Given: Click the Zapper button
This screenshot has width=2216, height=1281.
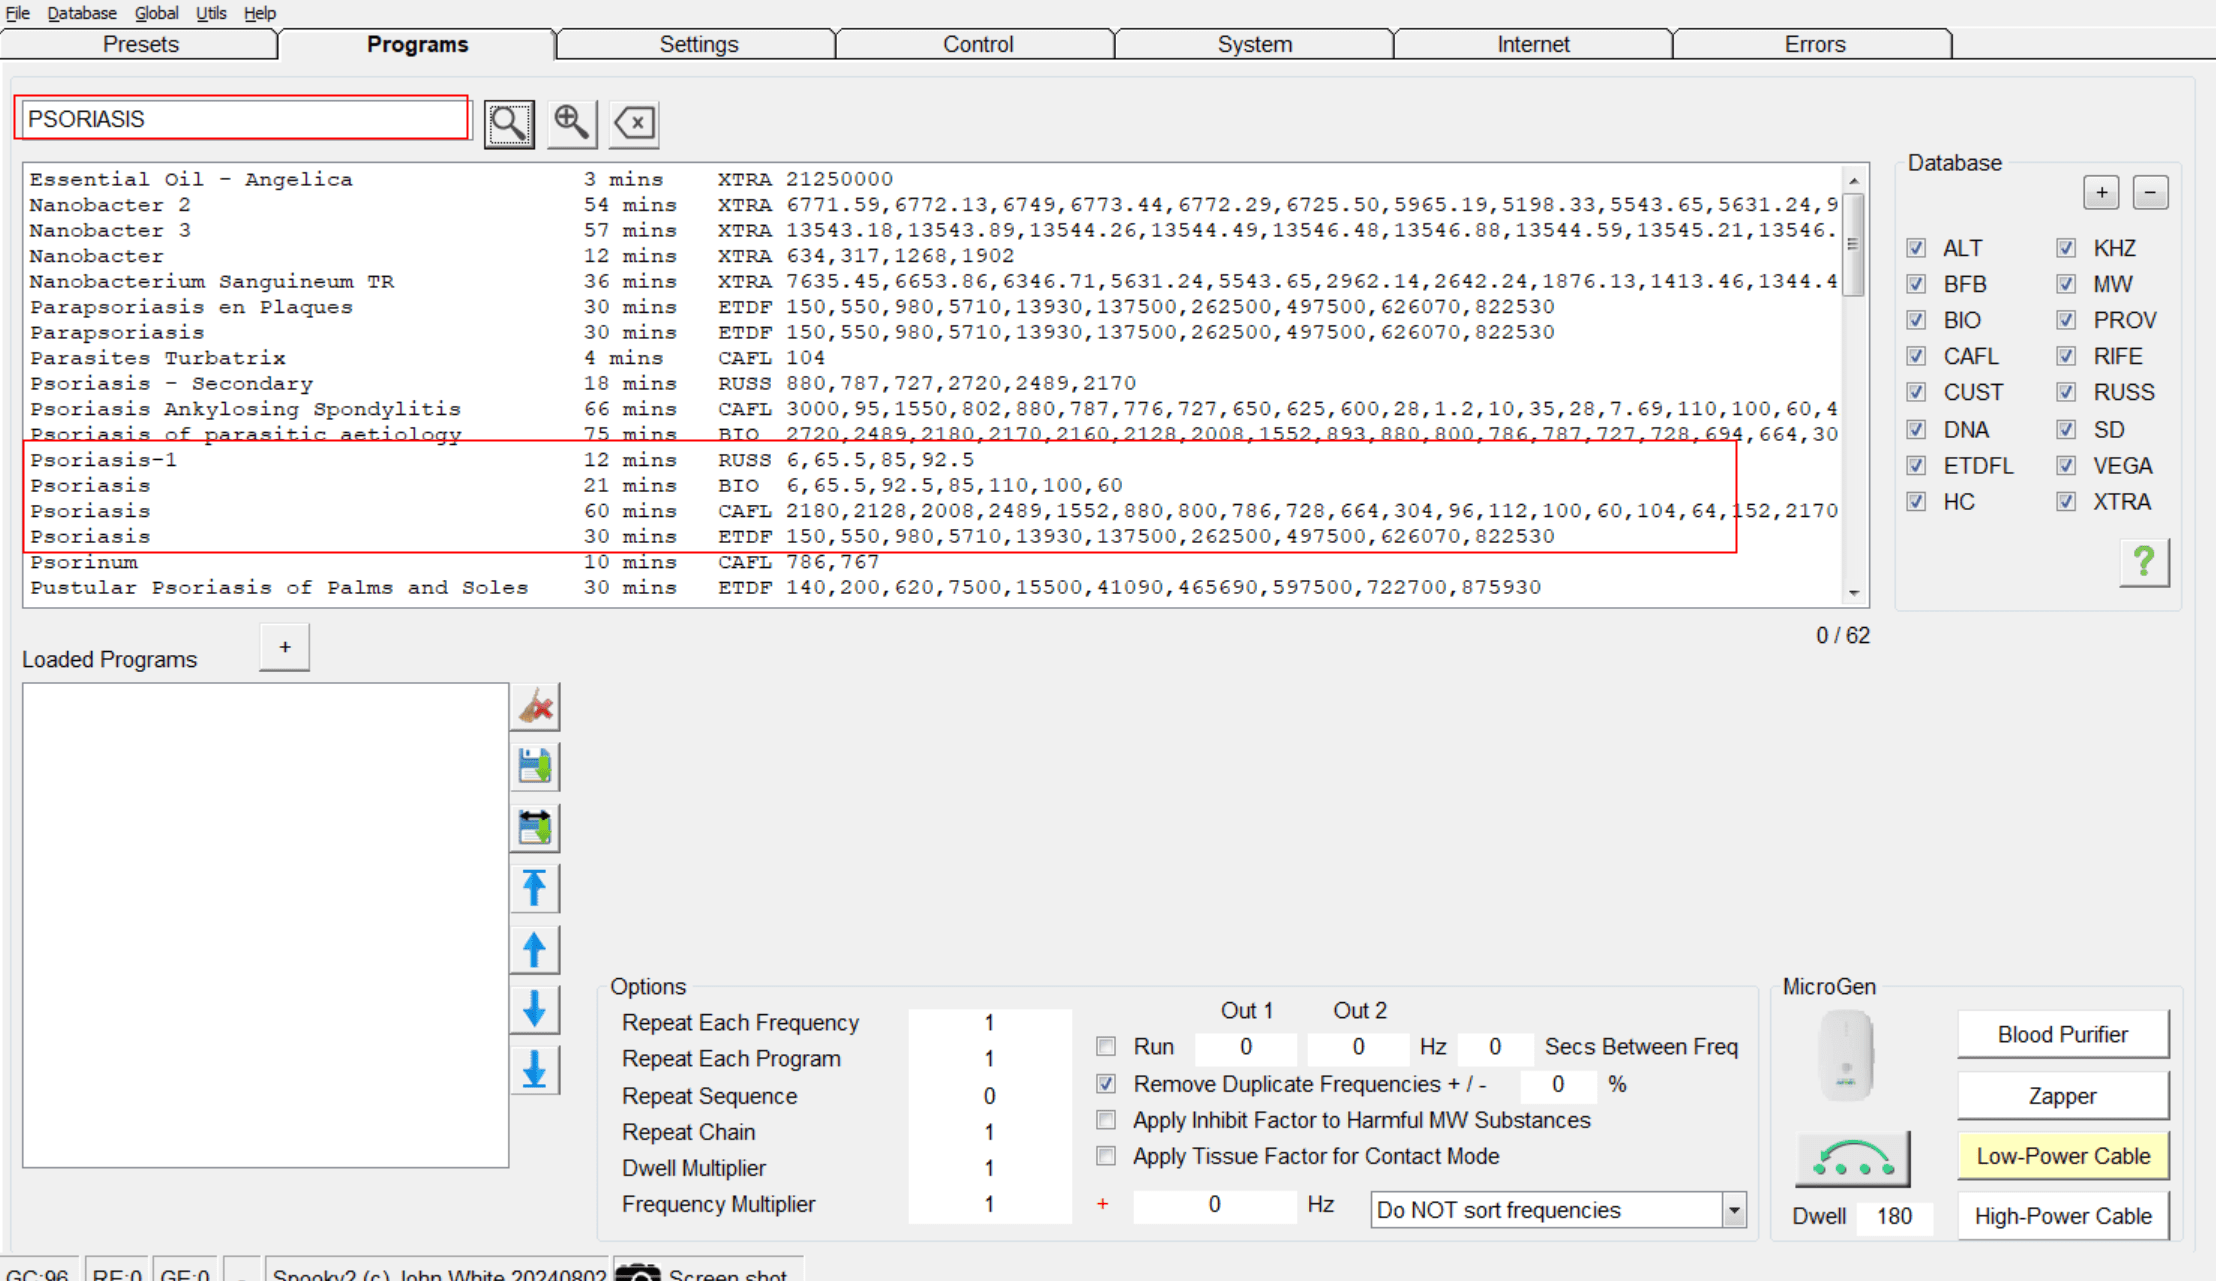Looking at the screenshot, I should point(2063,1096).
